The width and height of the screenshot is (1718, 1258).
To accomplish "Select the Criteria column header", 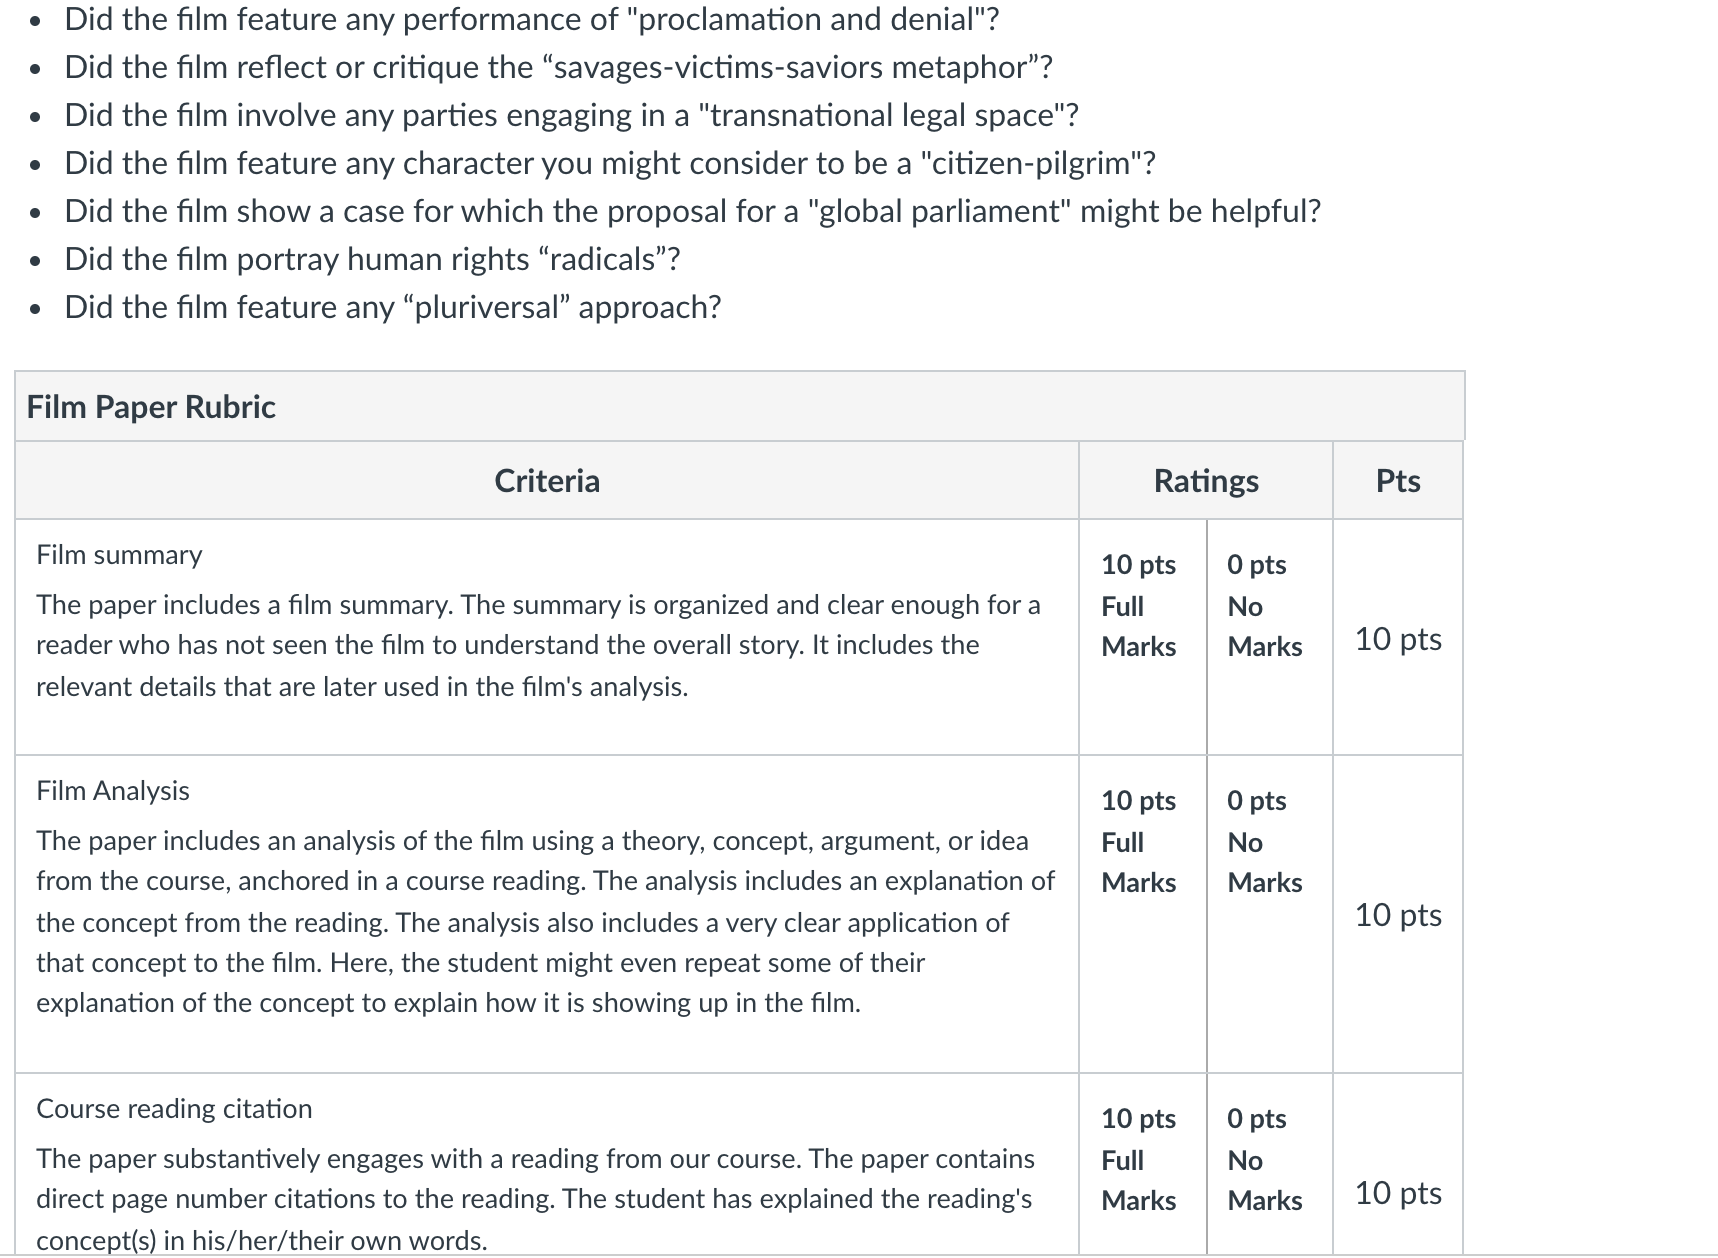I will pos(547,481).
